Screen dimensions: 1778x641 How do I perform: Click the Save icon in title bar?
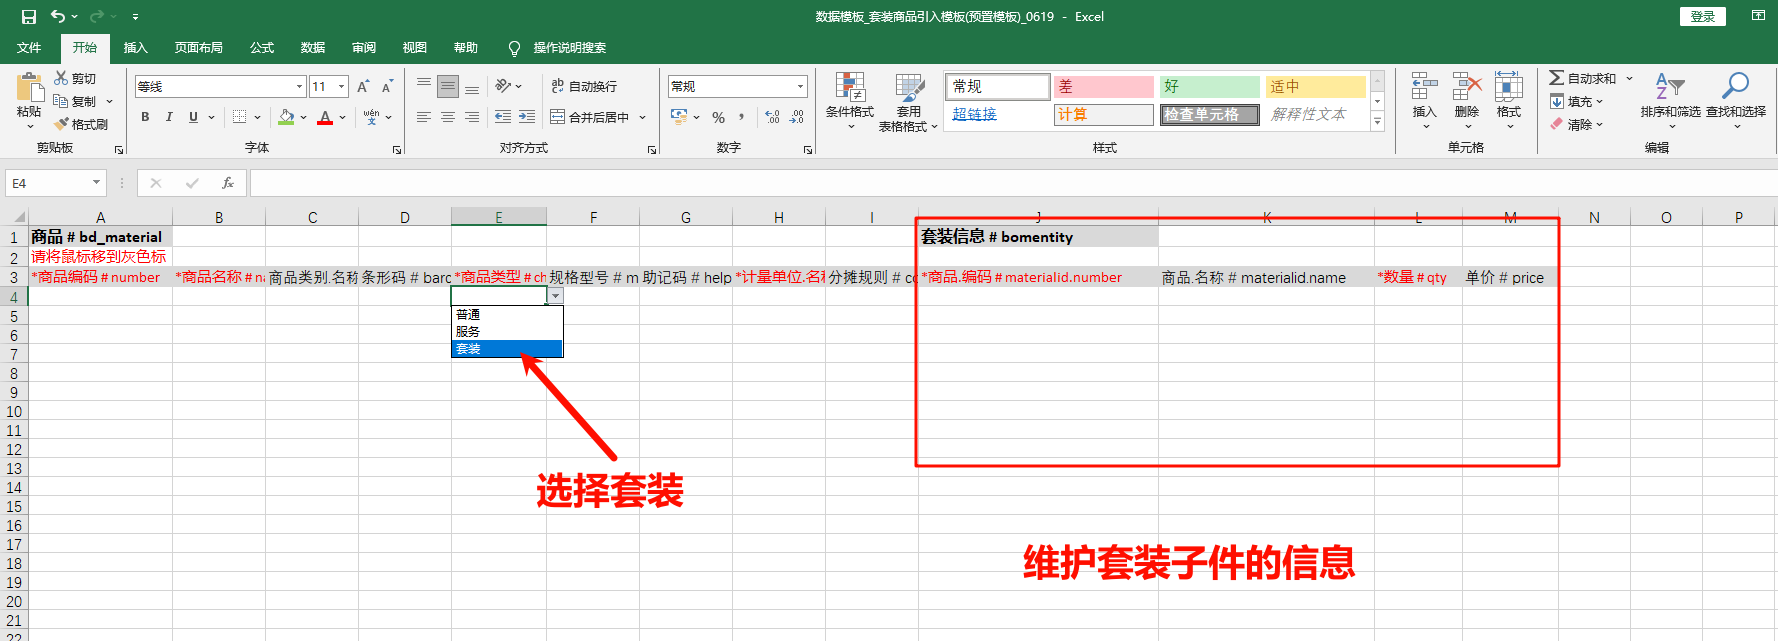point(29,16)
